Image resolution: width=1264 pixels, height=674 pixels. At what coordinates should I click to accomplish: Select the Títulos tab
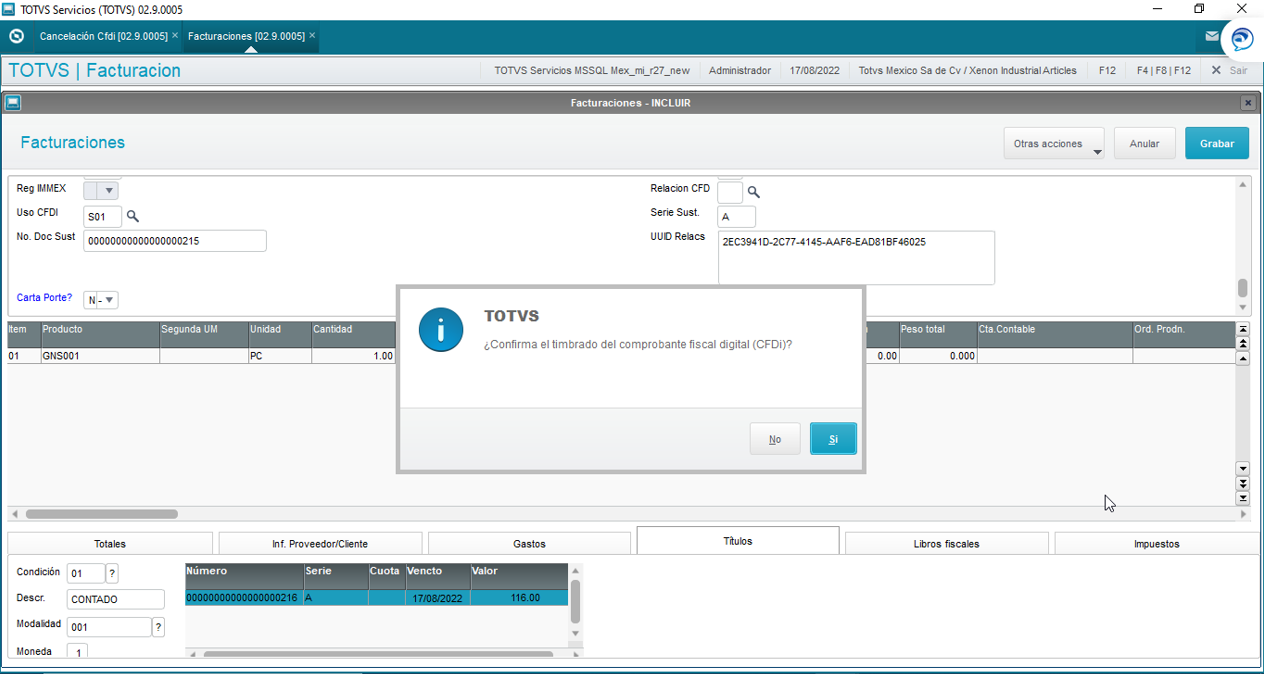coord(738,541)
